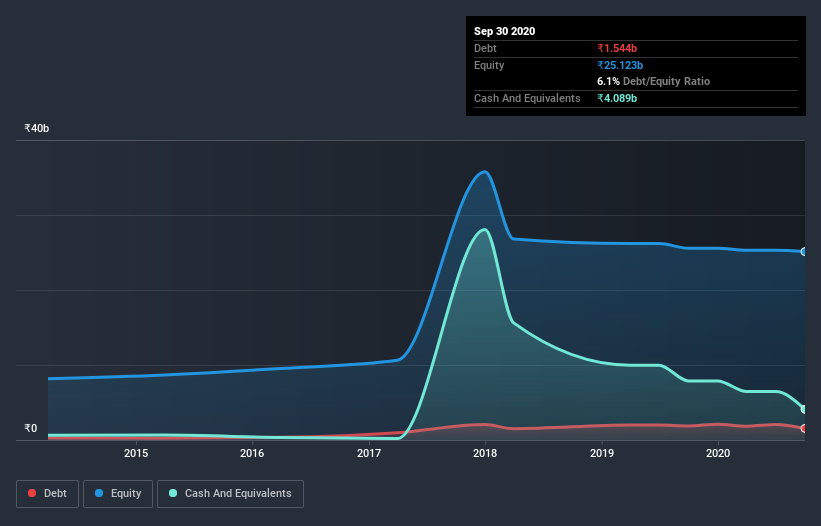Click the 2016 x-axis label
821x526 pixels.
(252, 453)
